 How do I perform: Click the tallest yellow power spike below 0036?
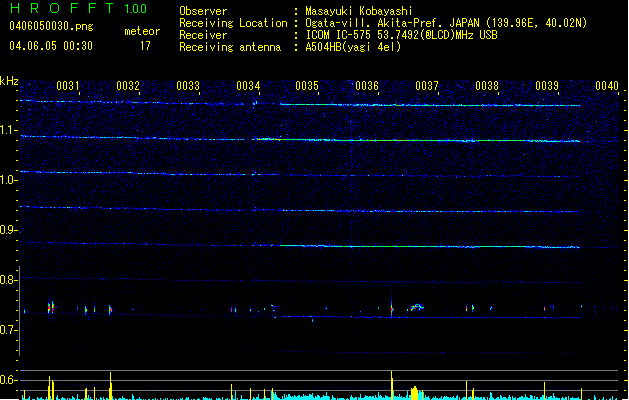[x=392, y=385]
